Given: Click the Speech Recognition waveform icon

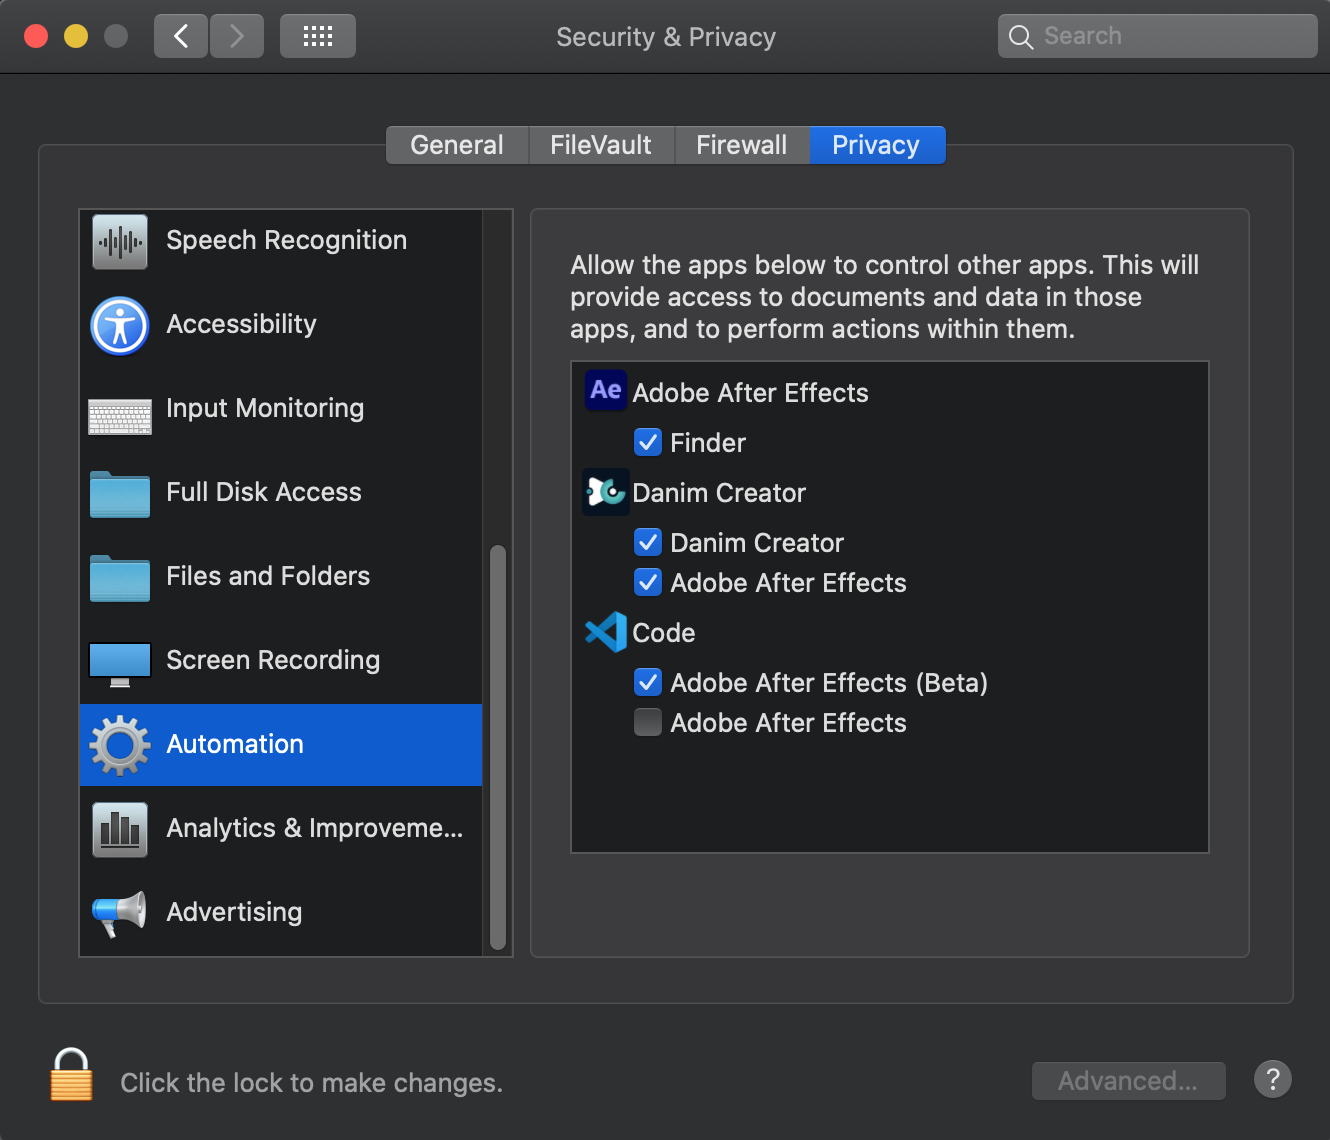Looking at the screenshot, I should tap(120, 241).
